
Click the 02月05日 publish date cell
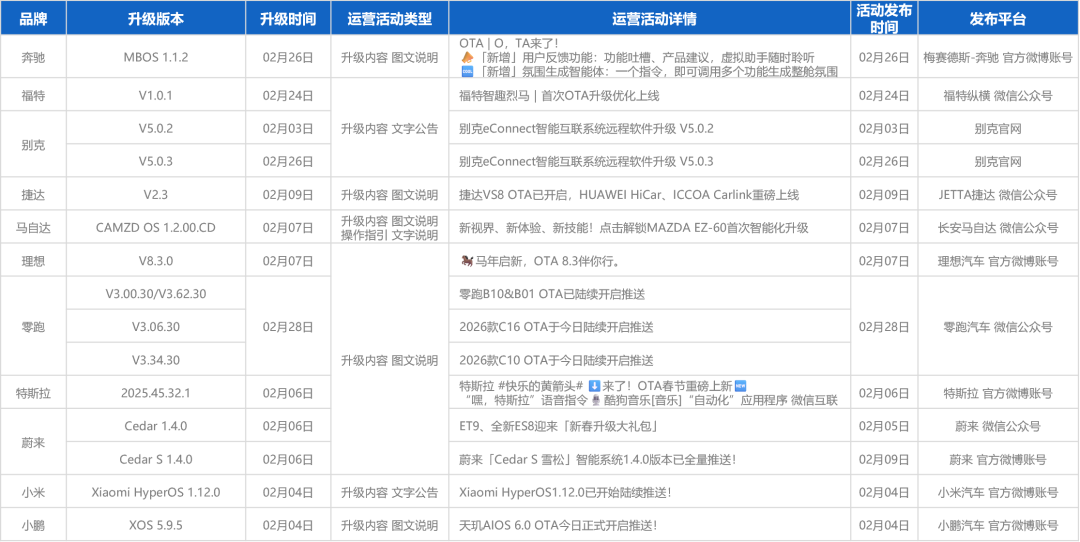pyautogui.click(x=884, y=426)
